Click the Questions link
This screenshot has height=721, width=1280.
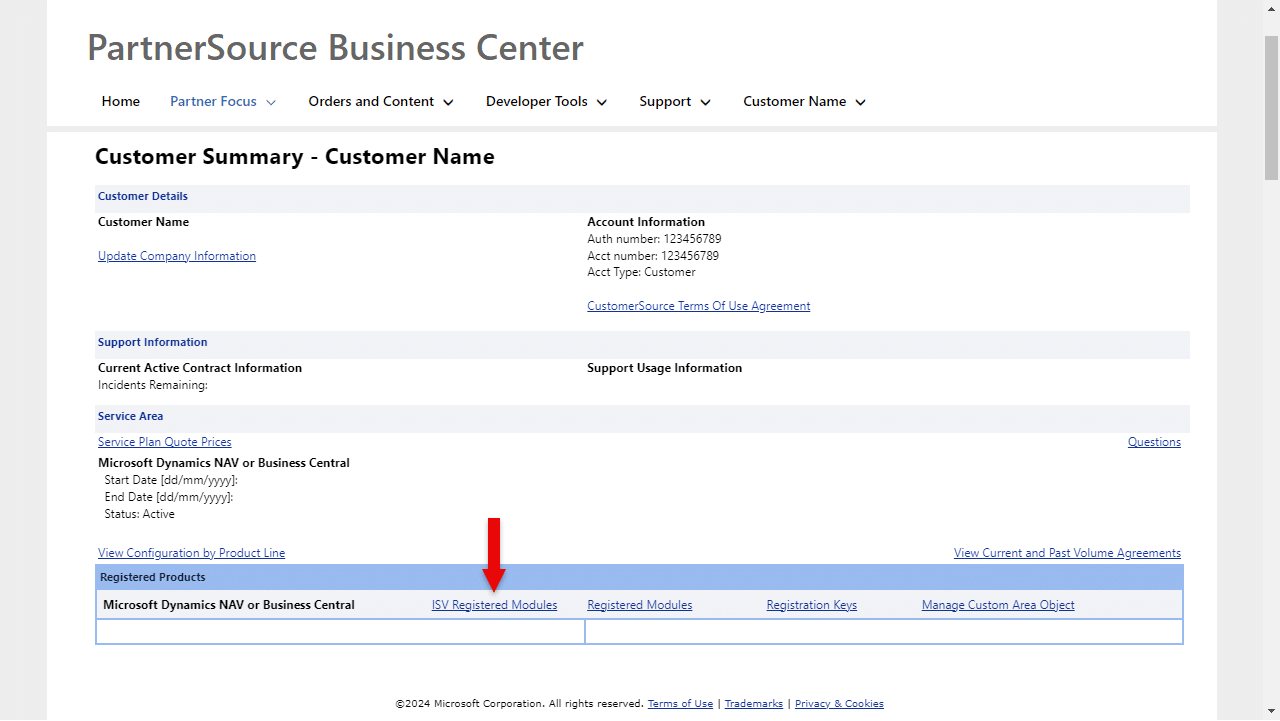pos(1154,442)
